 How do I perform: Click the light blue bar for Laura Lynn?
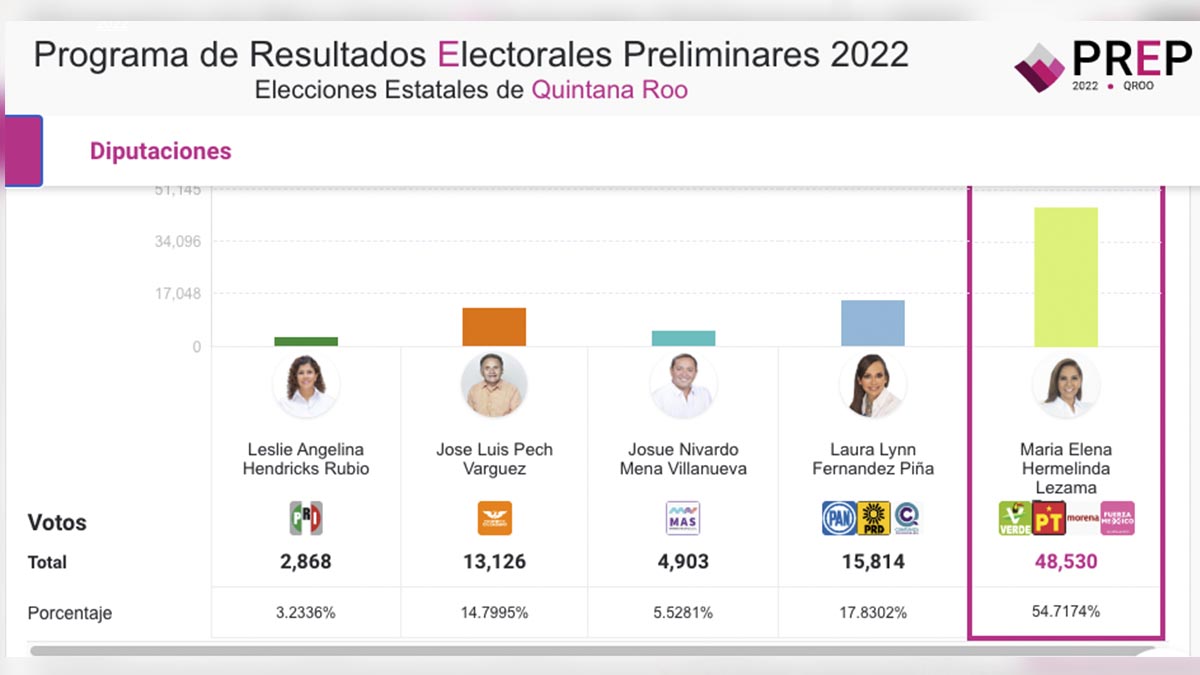click(x=872, y=323)
